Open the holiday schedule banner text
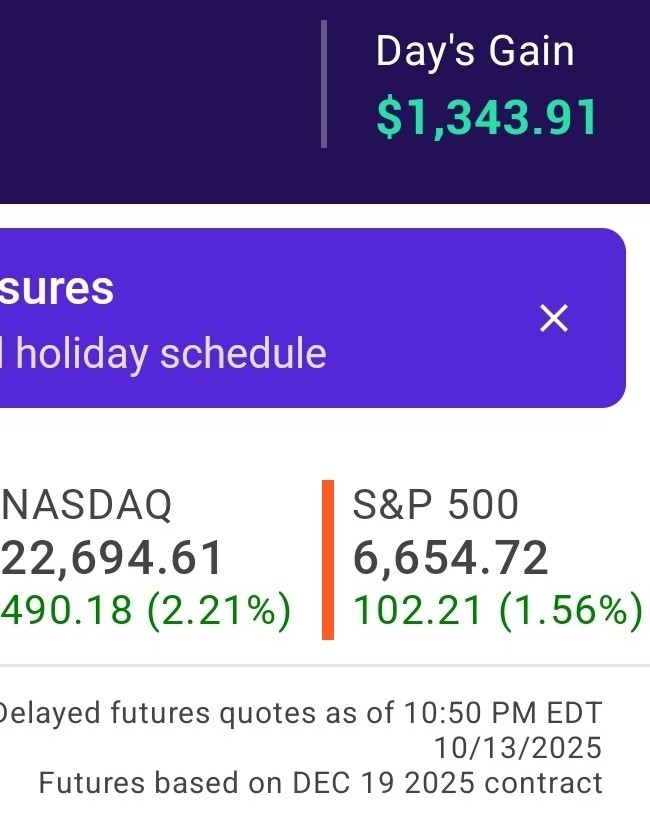650x819 pixels. [x=165, y=354]
